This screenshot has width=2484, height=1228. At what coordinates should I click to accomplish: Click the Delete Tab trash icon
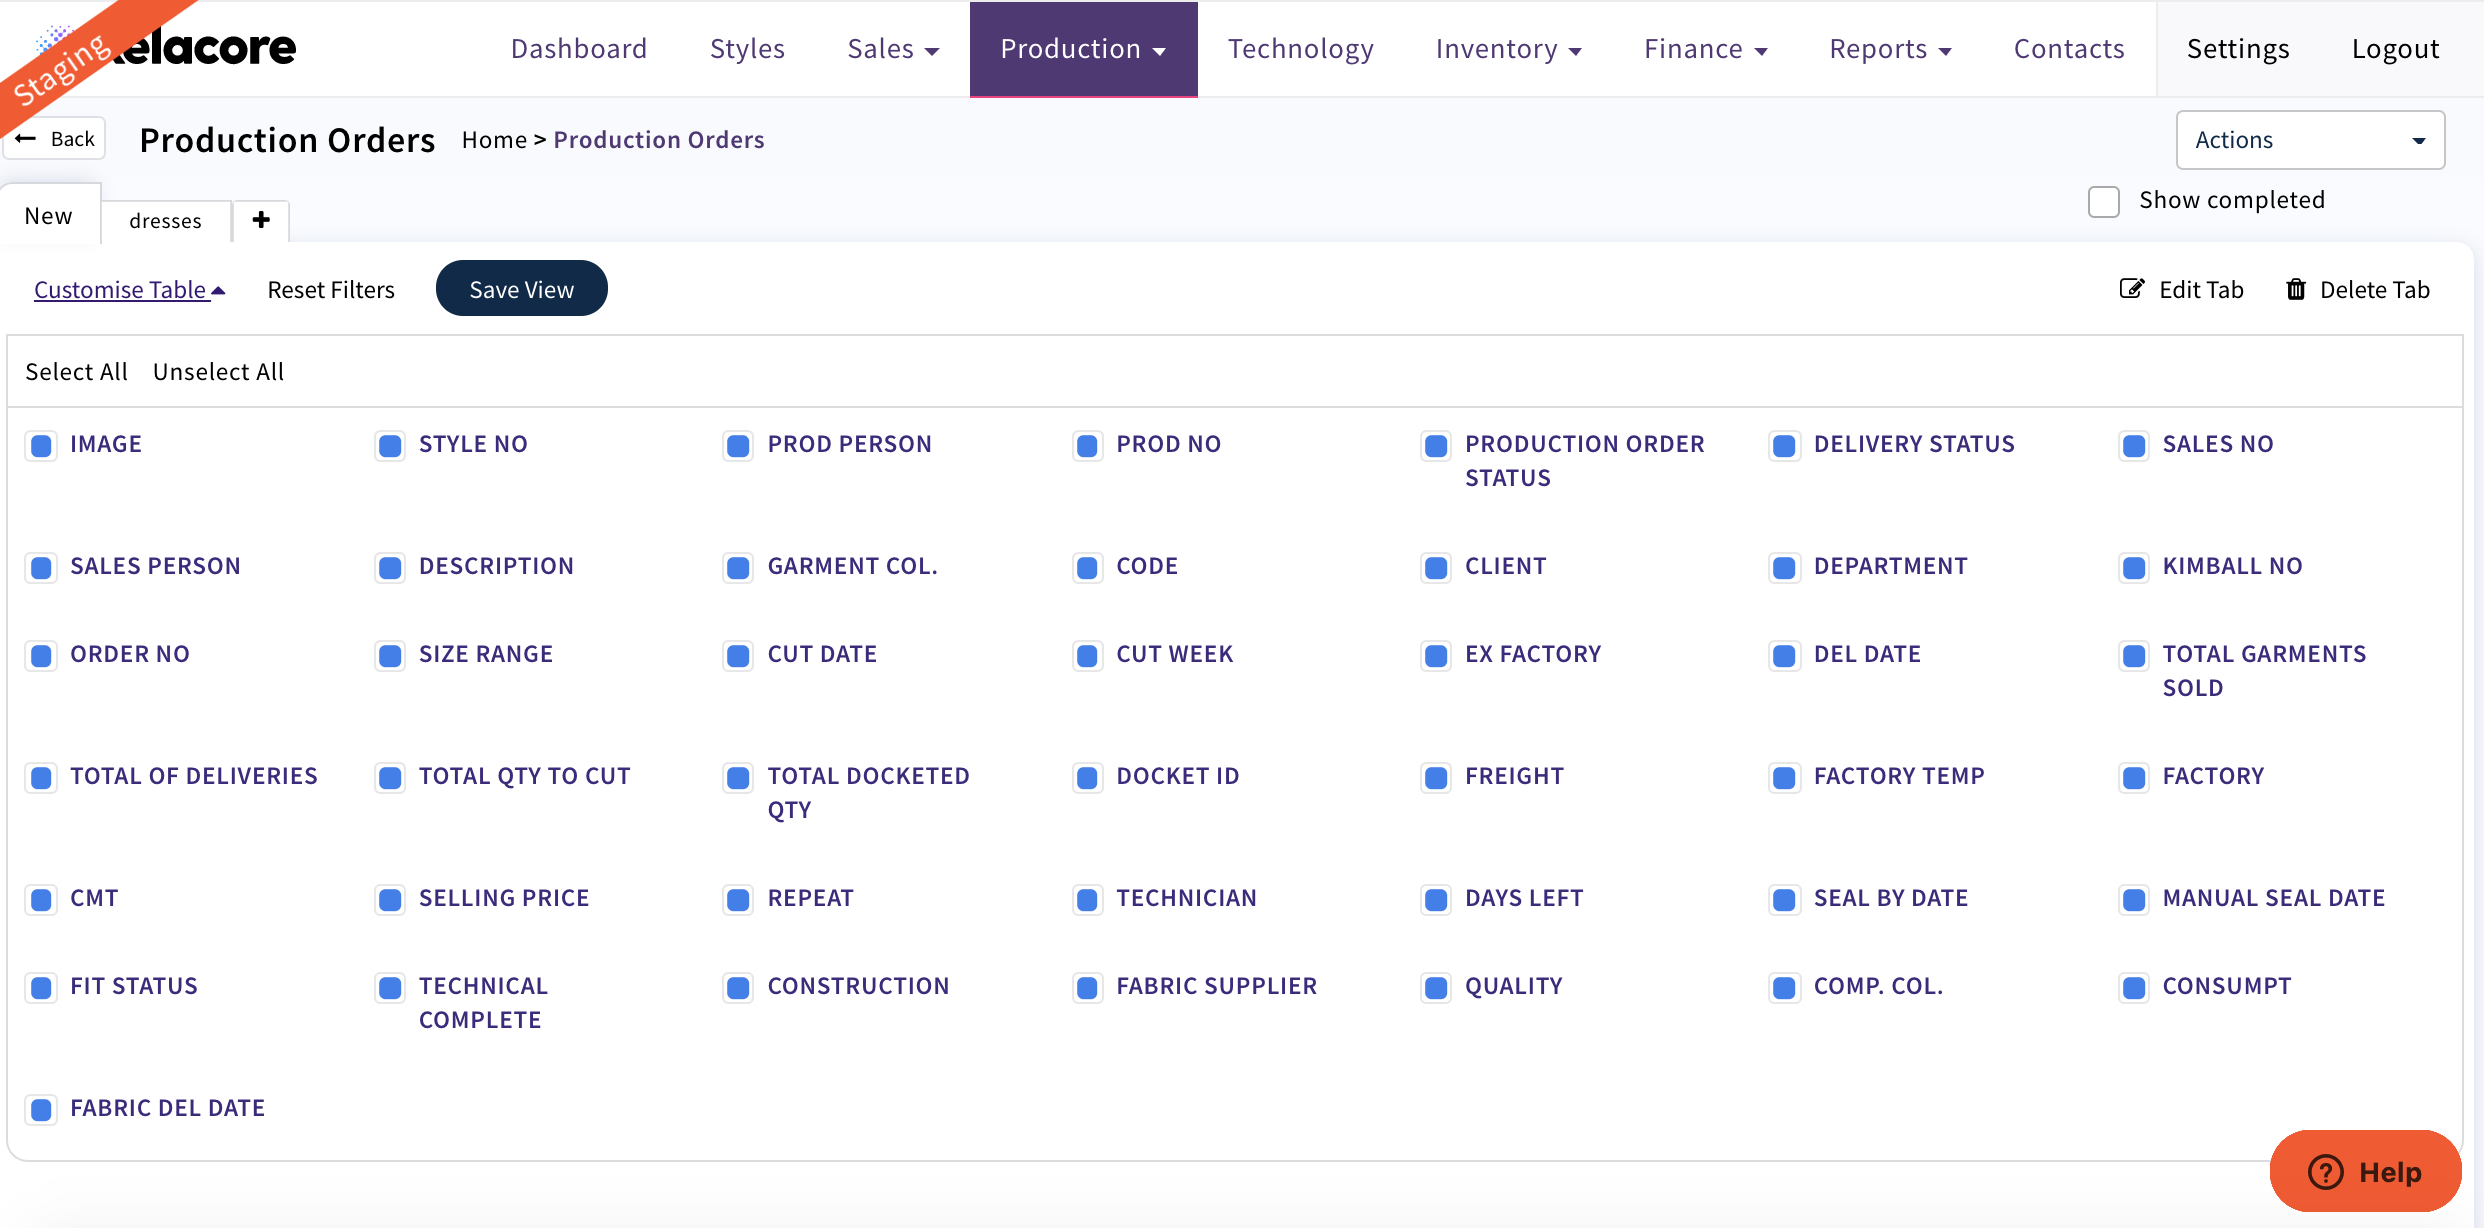point(2297,289)
